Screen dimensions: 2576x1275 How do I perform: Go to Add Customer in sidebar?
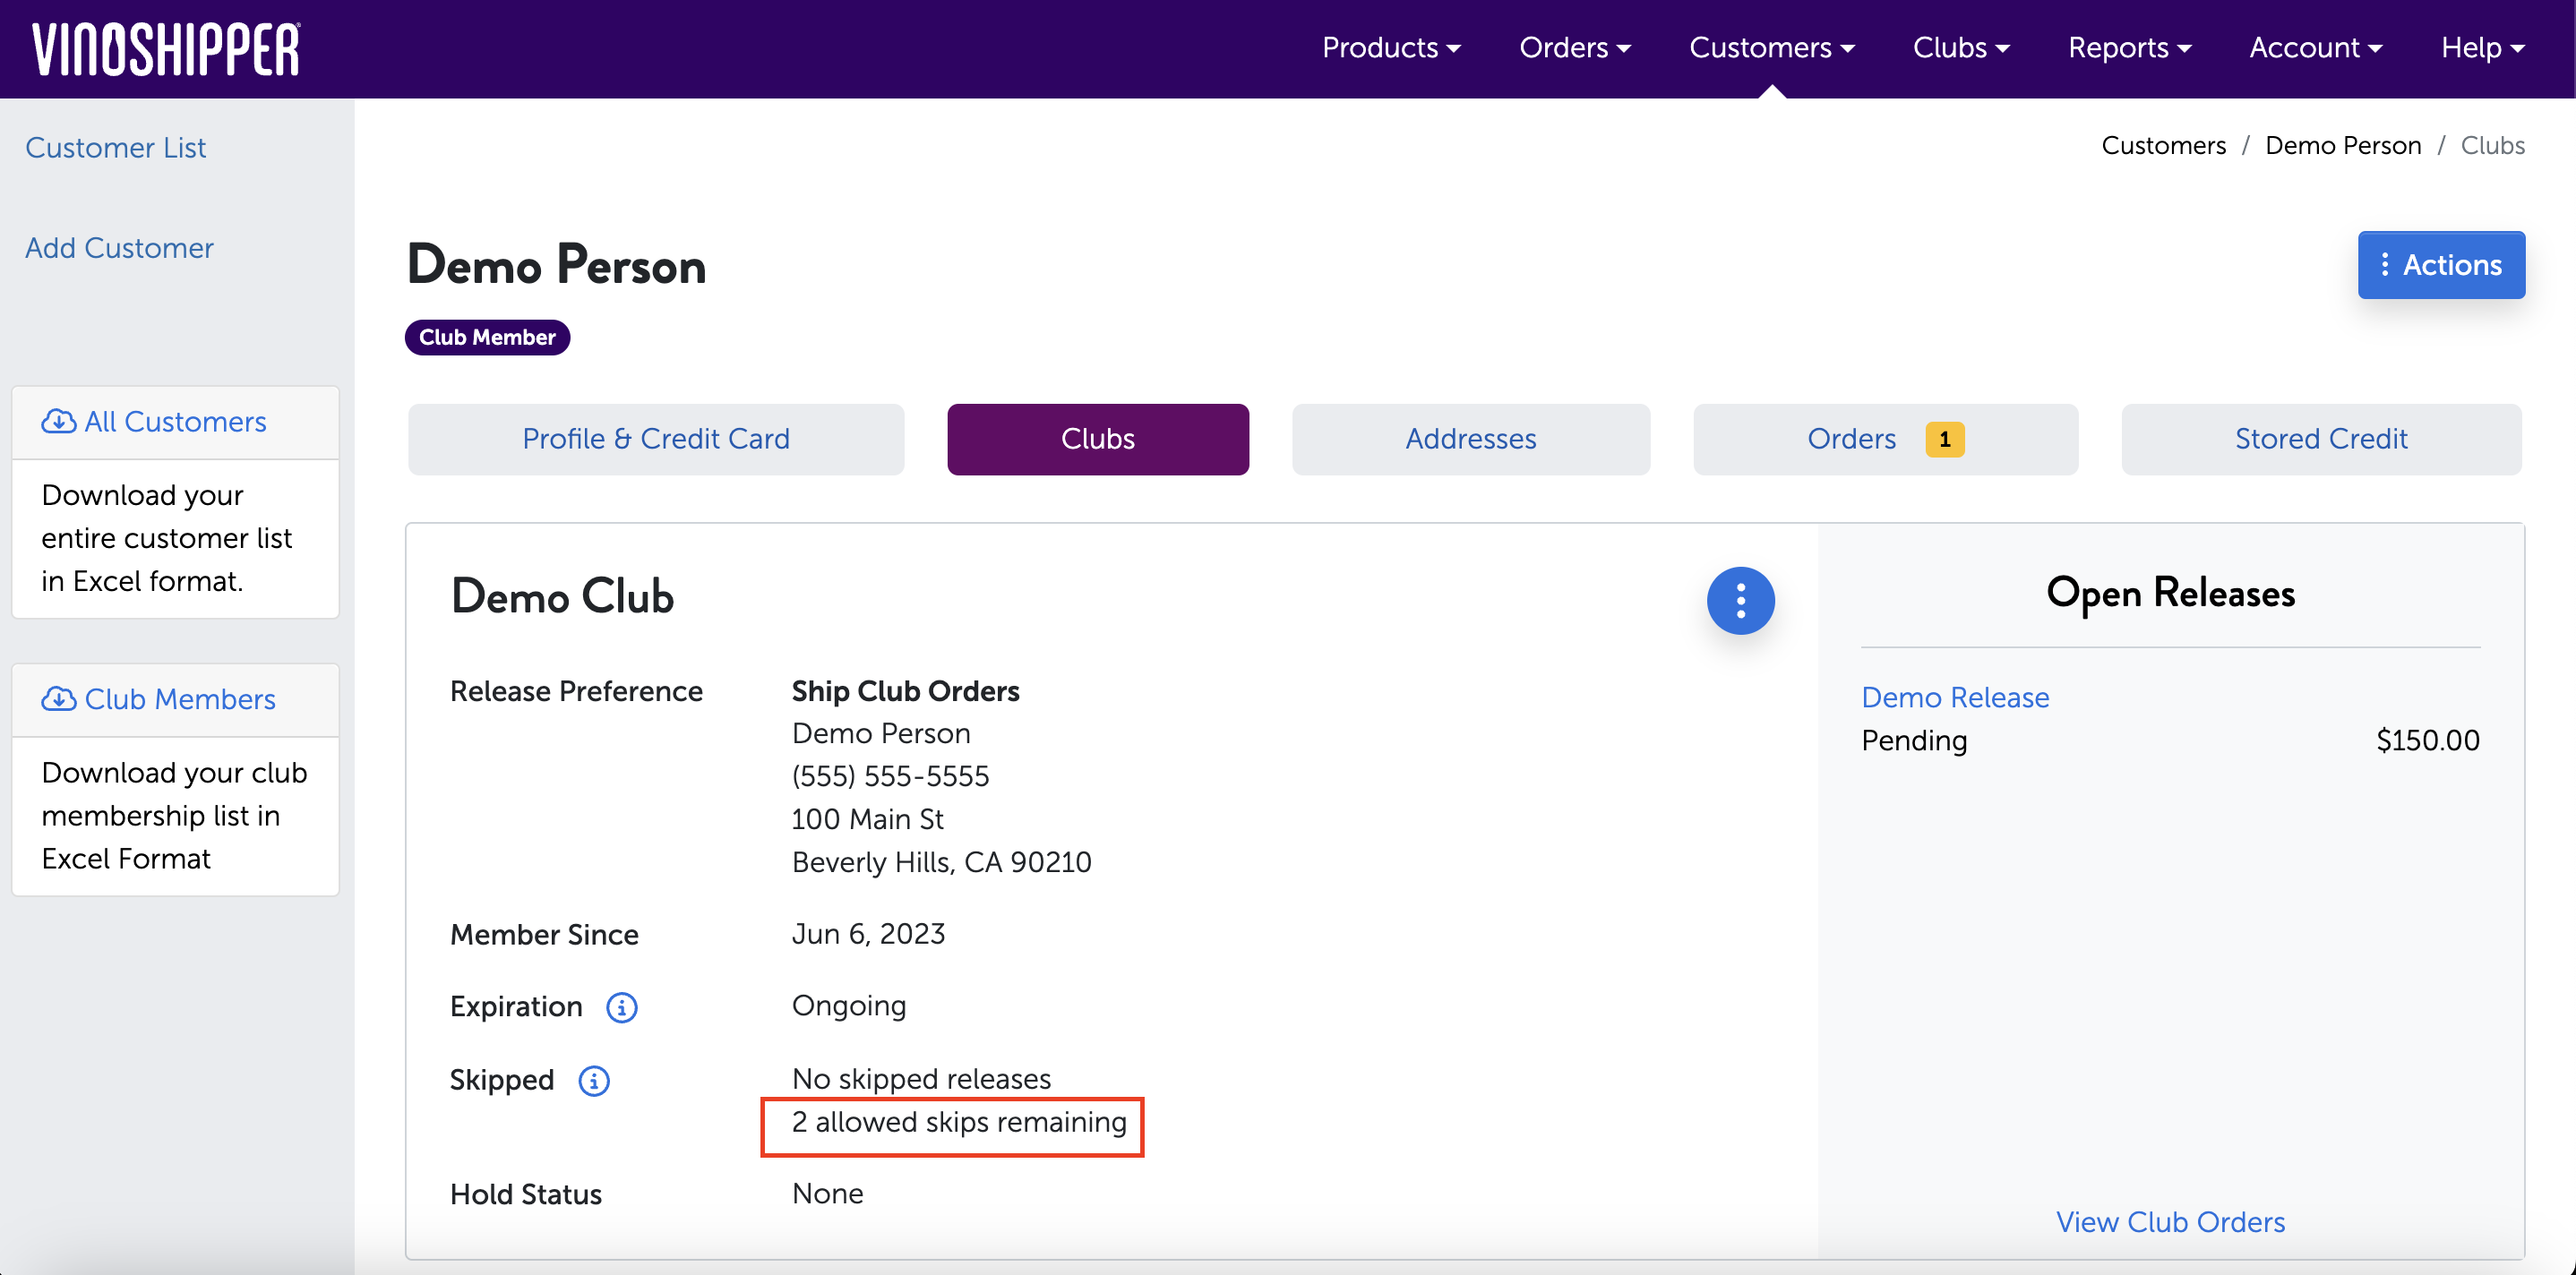click(119, 248)
